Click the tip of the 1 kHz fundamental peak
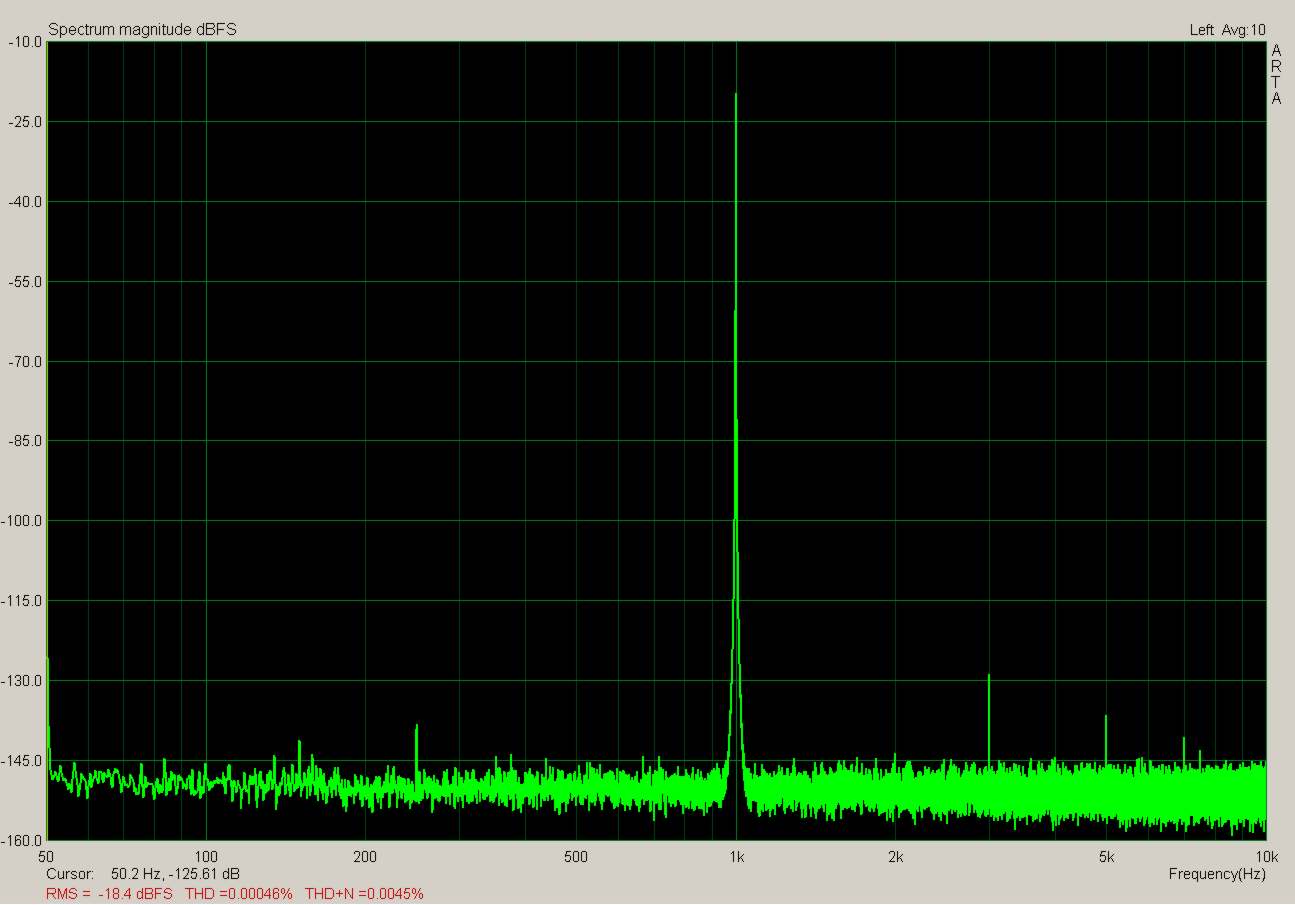The width and height of the screenshot is (1295, 905). [x=736, y=94]
